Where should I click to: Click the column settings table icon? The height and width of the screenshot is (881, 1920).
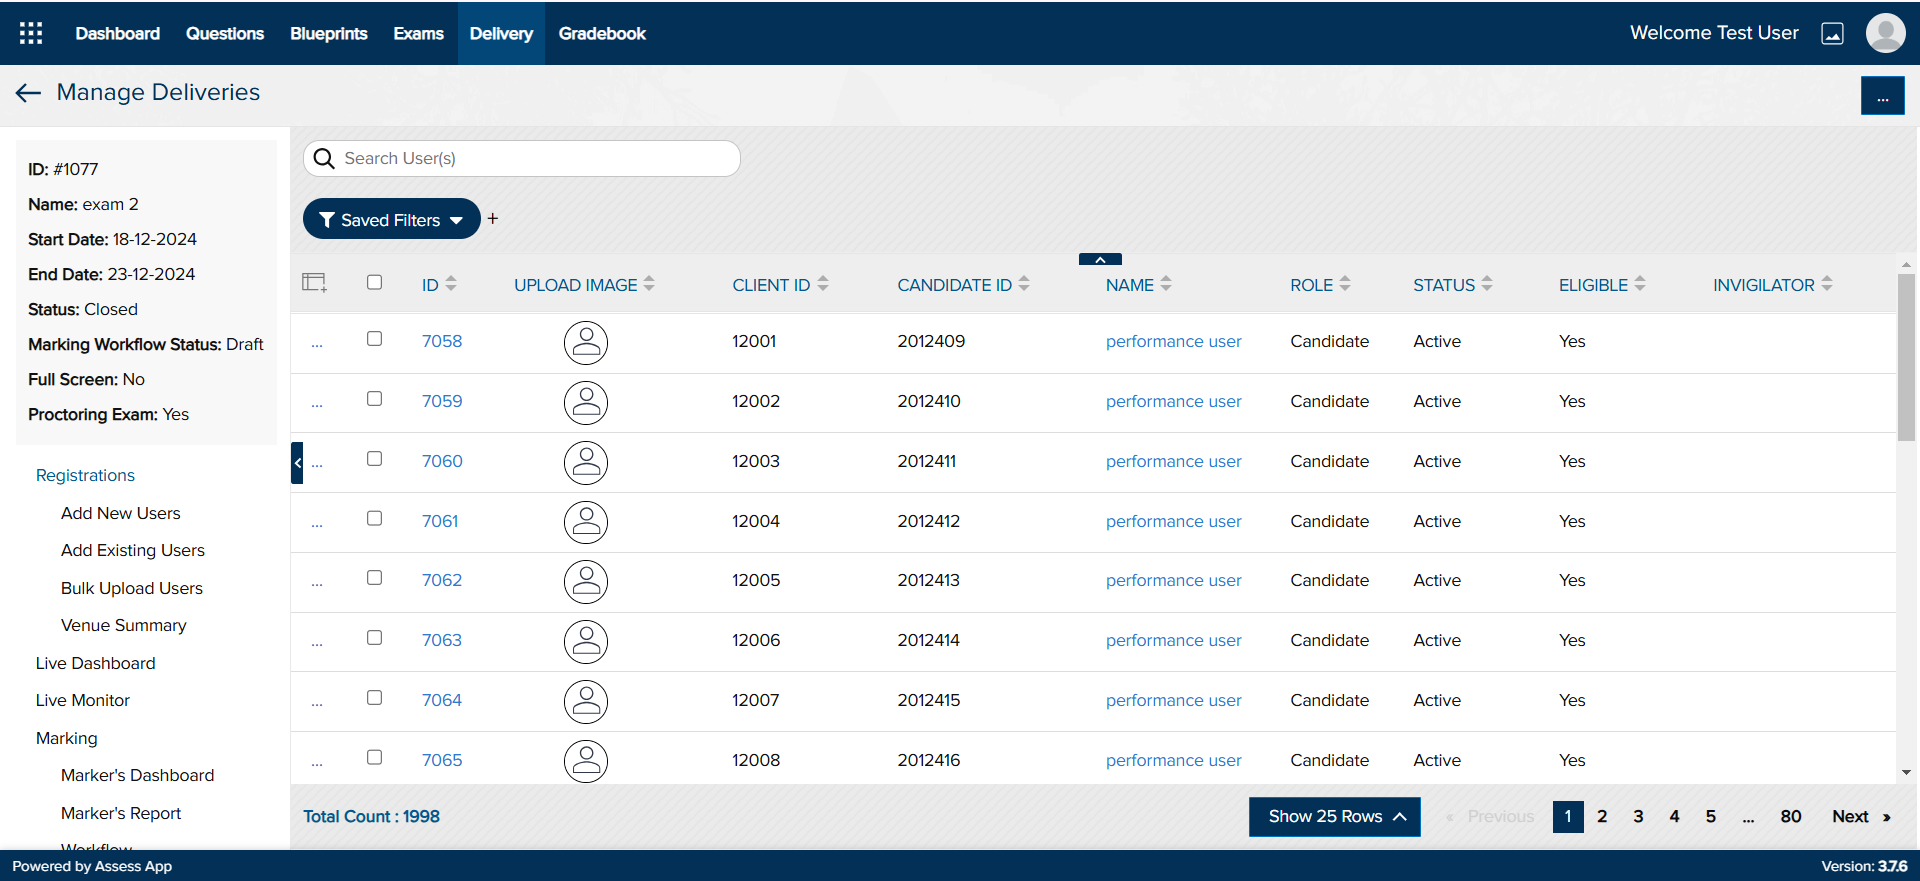click(x=314, y=283)
